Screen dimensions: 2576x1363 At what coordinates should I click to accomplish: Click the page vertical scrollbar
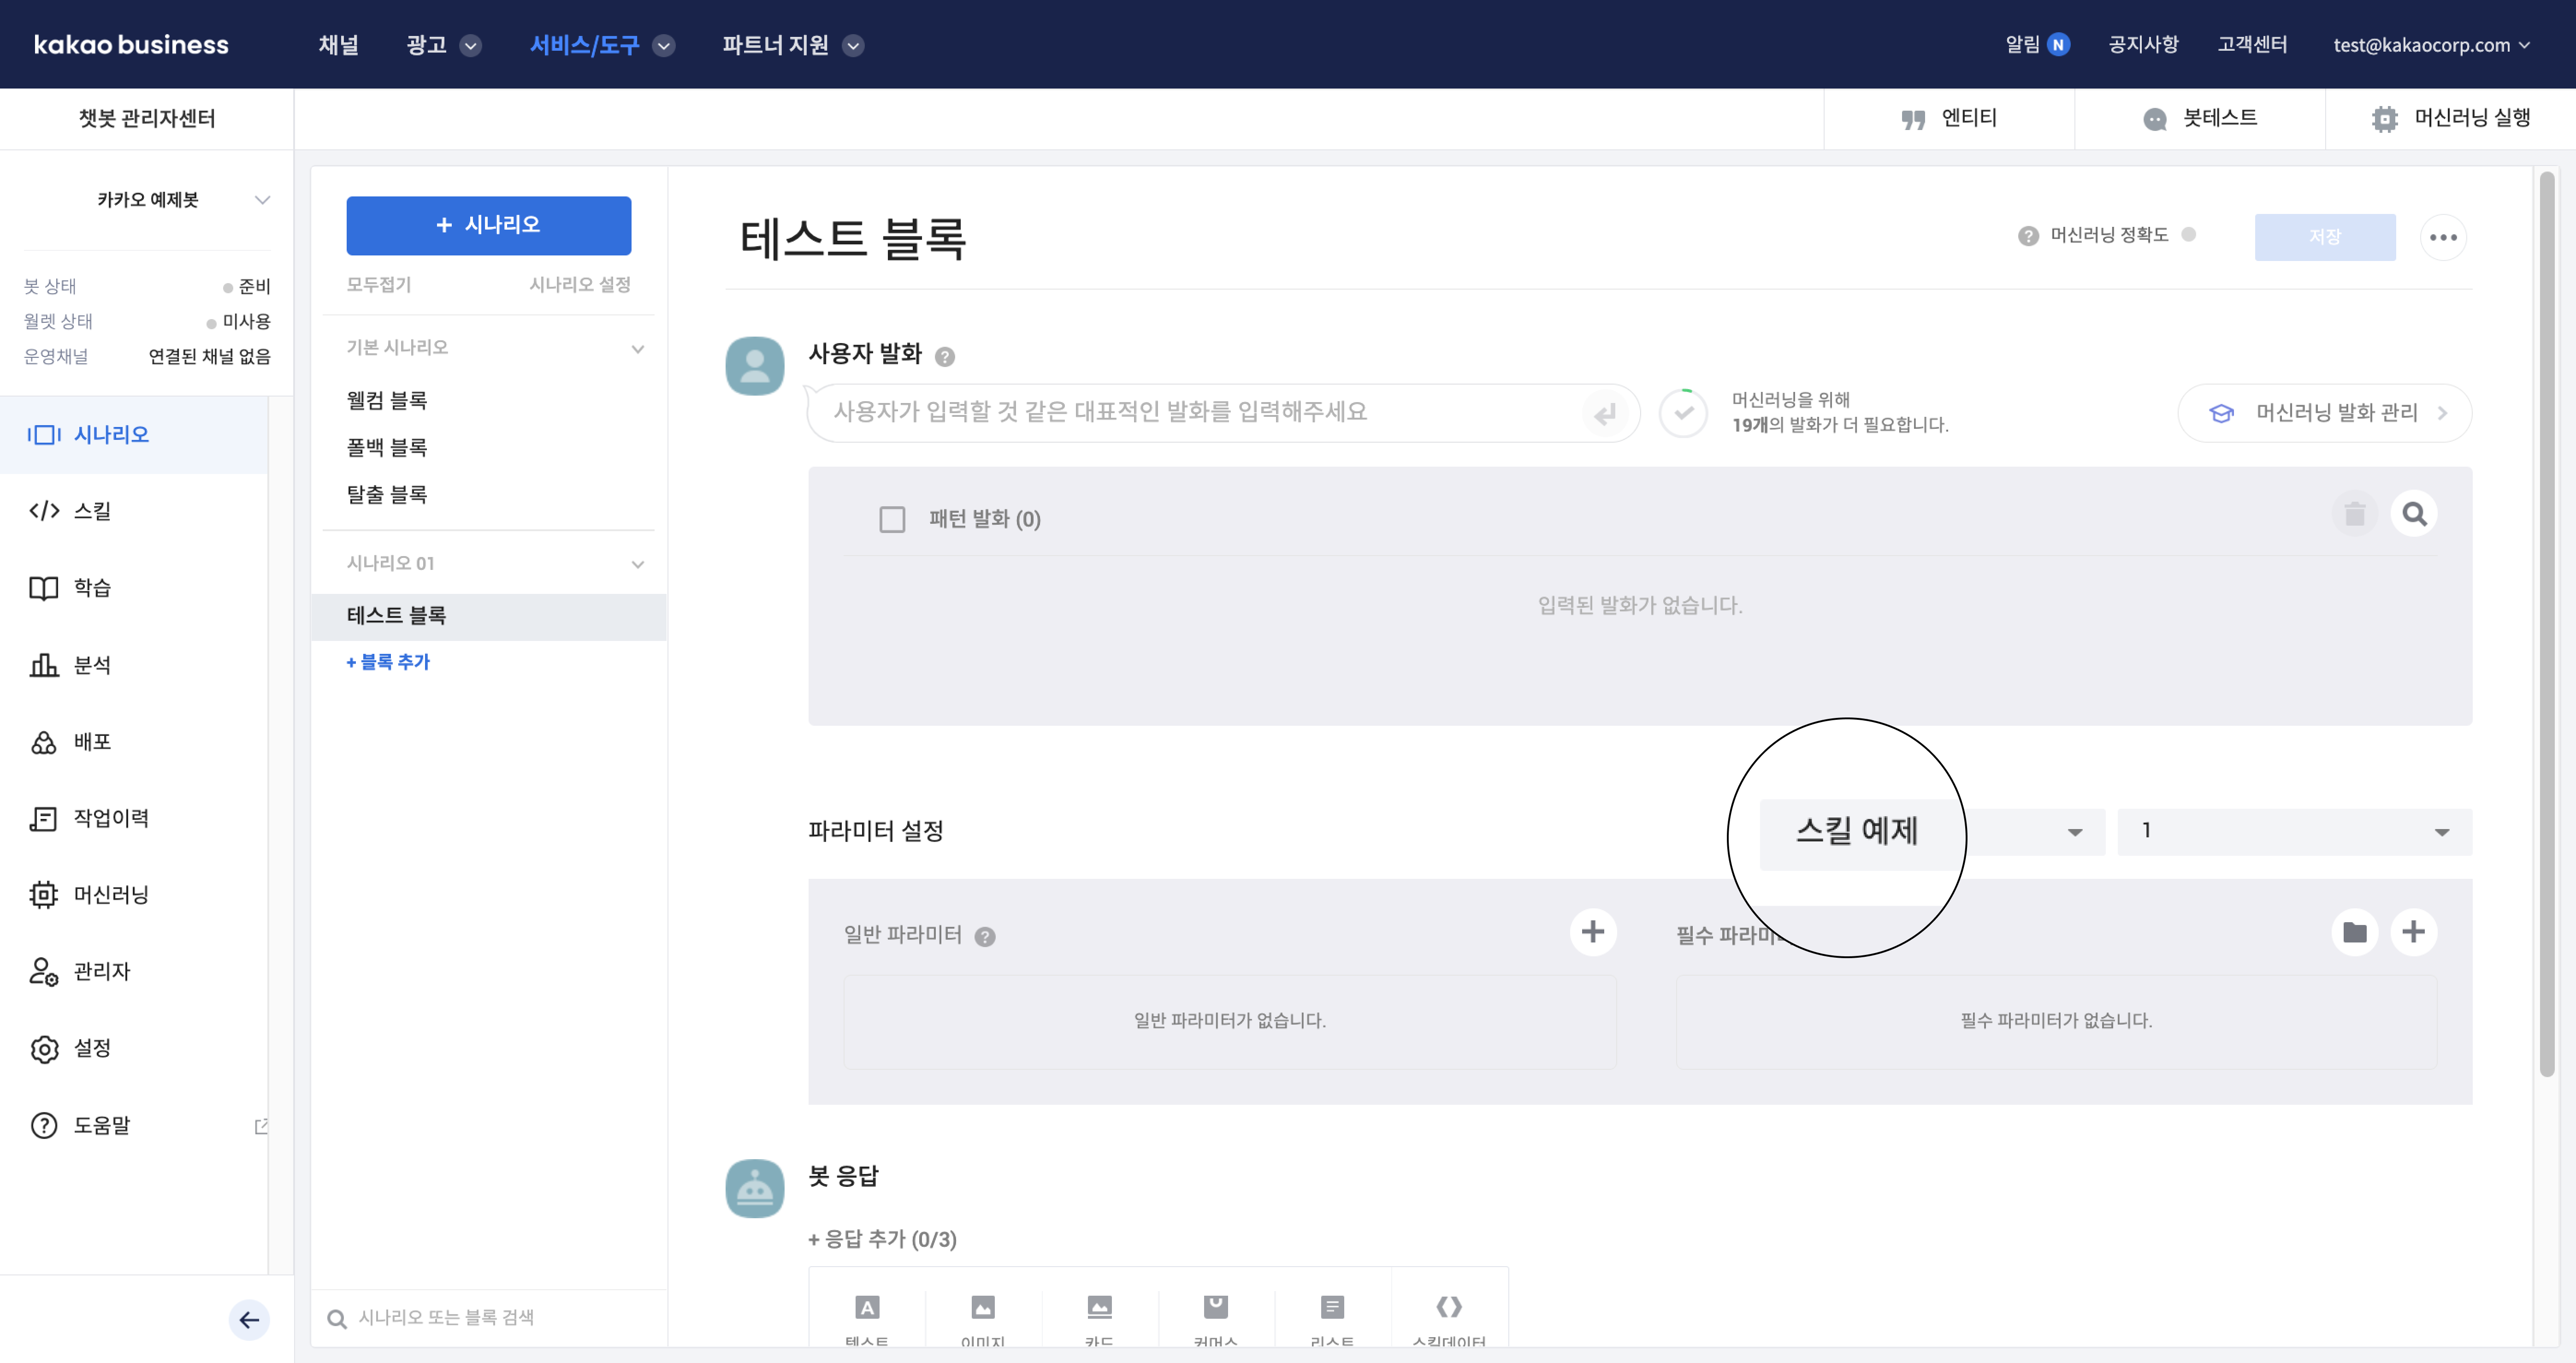click(x=2546, y=620)
